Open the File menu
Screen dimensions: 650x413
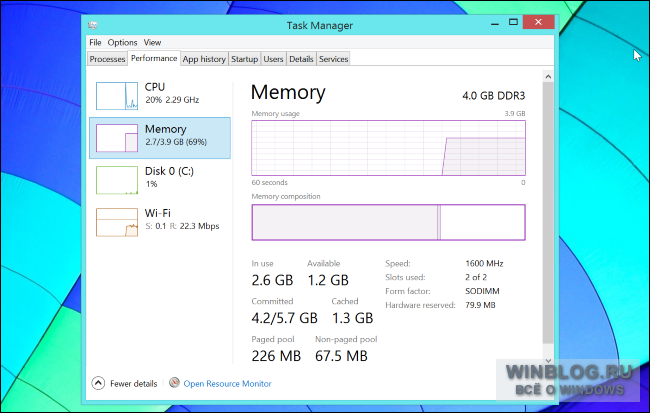[x=95, y=42]
